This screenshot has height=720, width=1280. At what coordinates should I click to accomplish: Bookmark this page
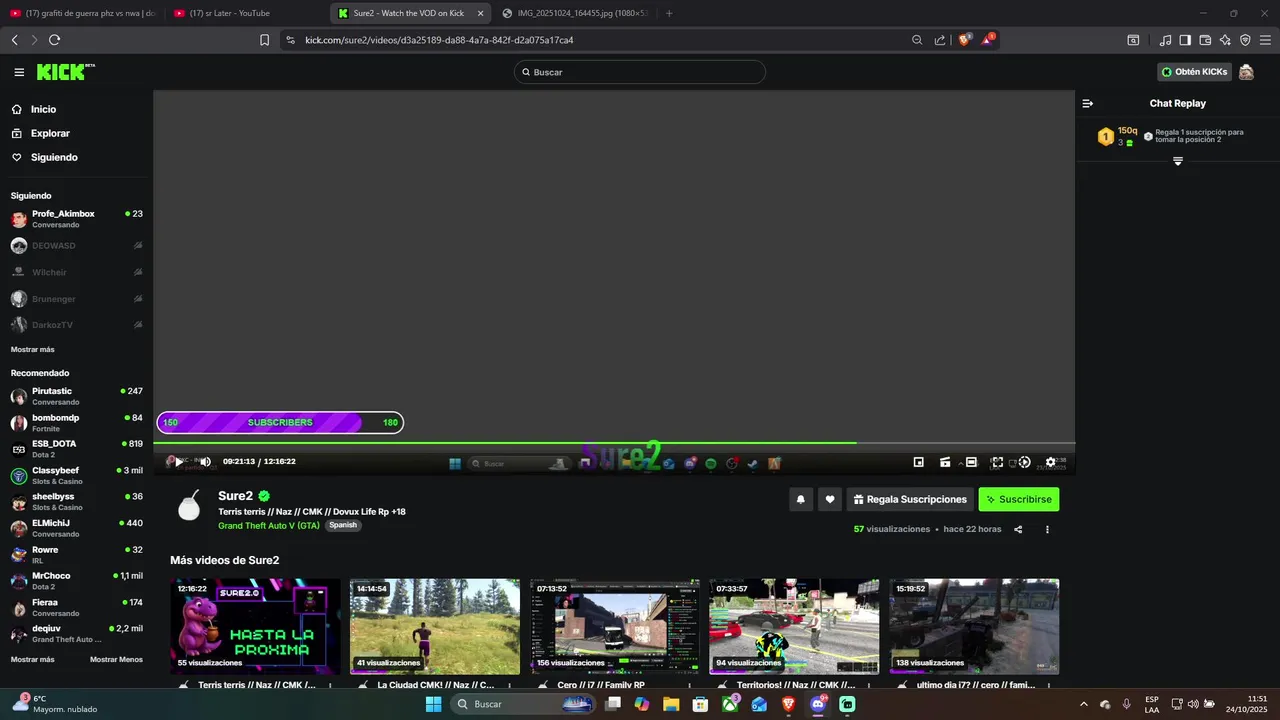click(x=264, y=40)
